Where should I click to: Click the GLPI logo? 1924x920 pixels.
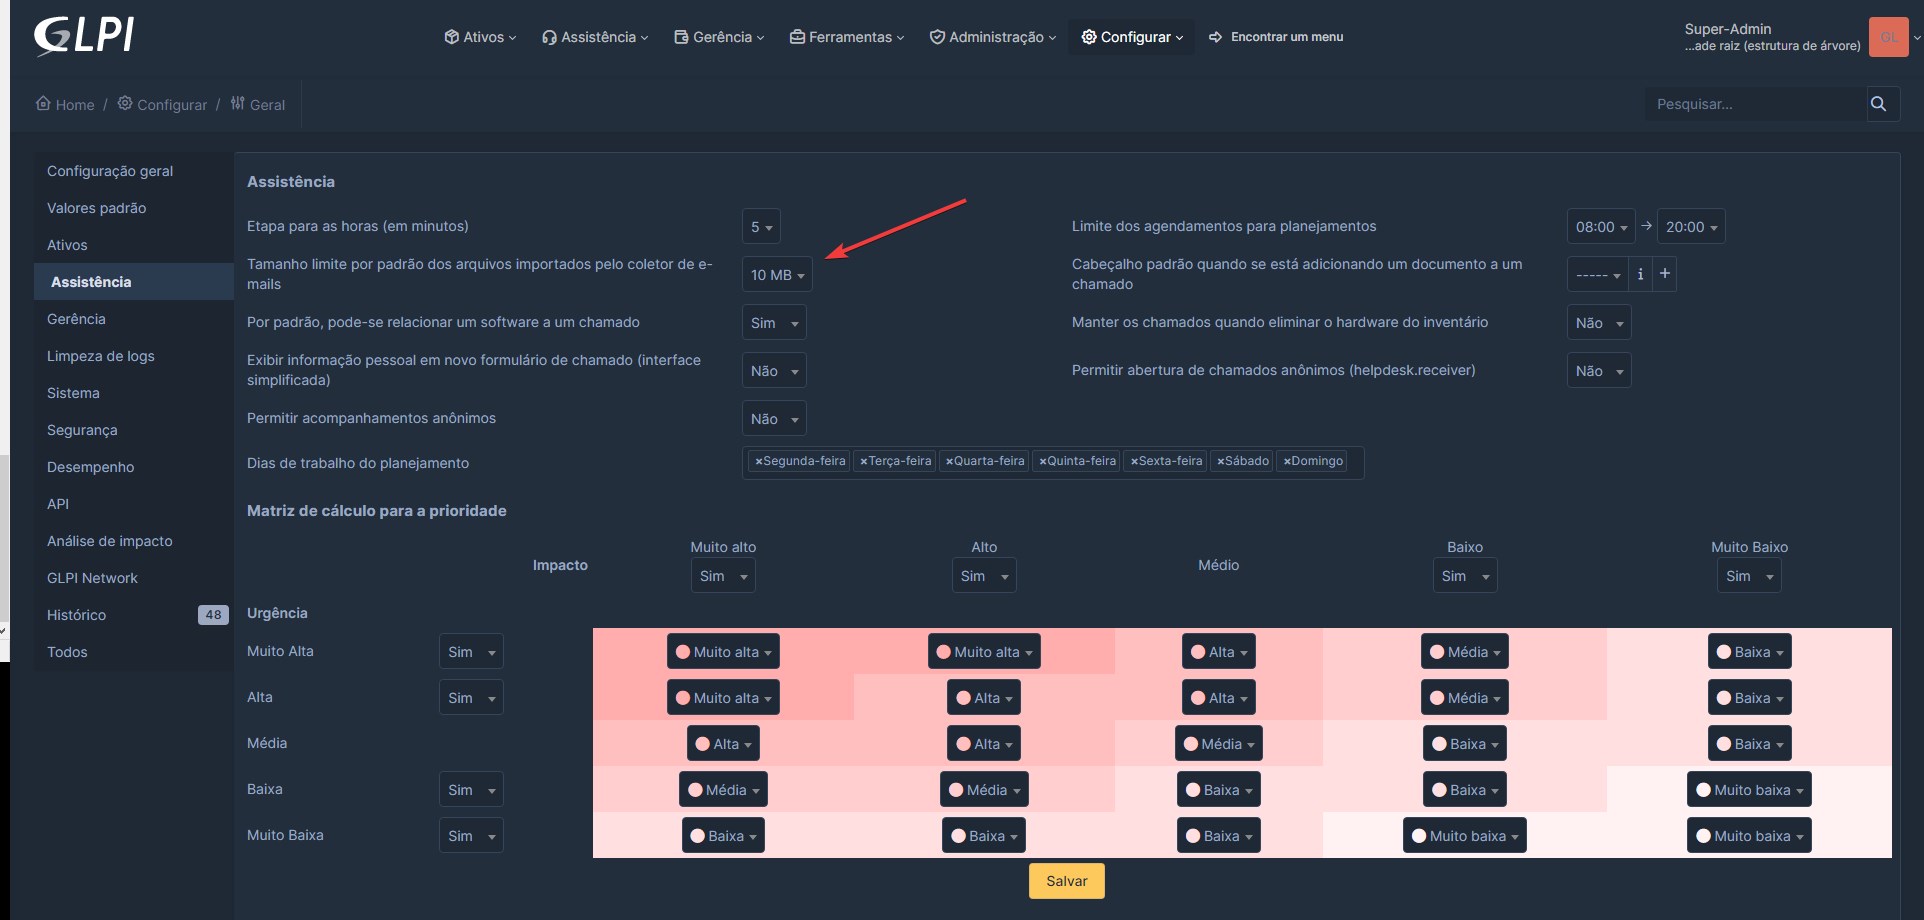[84, 36]
